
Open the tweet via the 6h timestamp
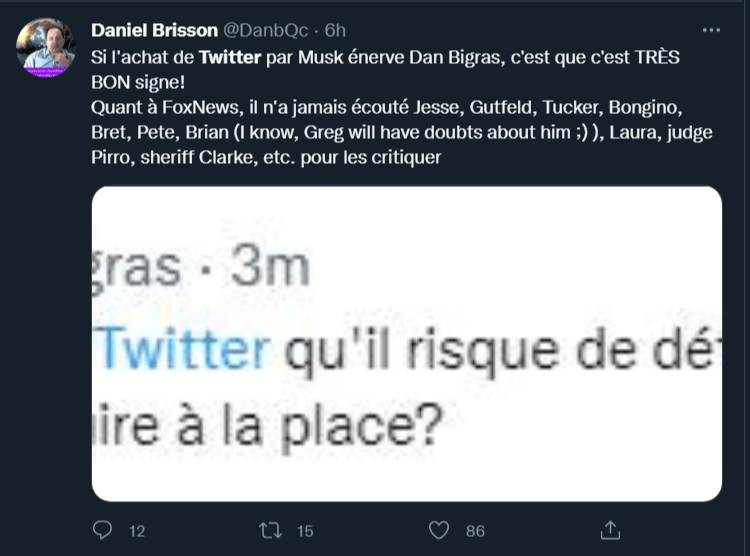click(x=335, y=31)
